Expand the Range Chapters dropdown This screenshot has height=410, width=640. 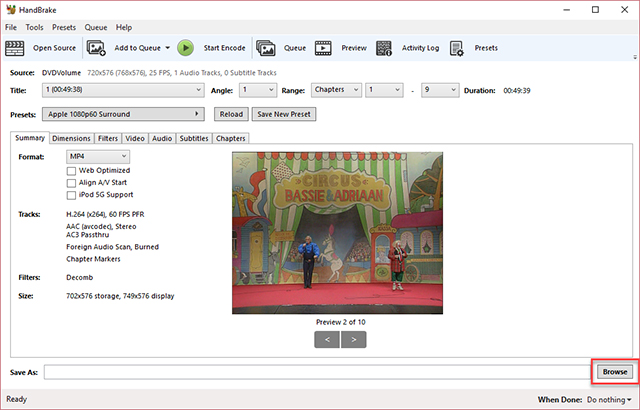336,90
